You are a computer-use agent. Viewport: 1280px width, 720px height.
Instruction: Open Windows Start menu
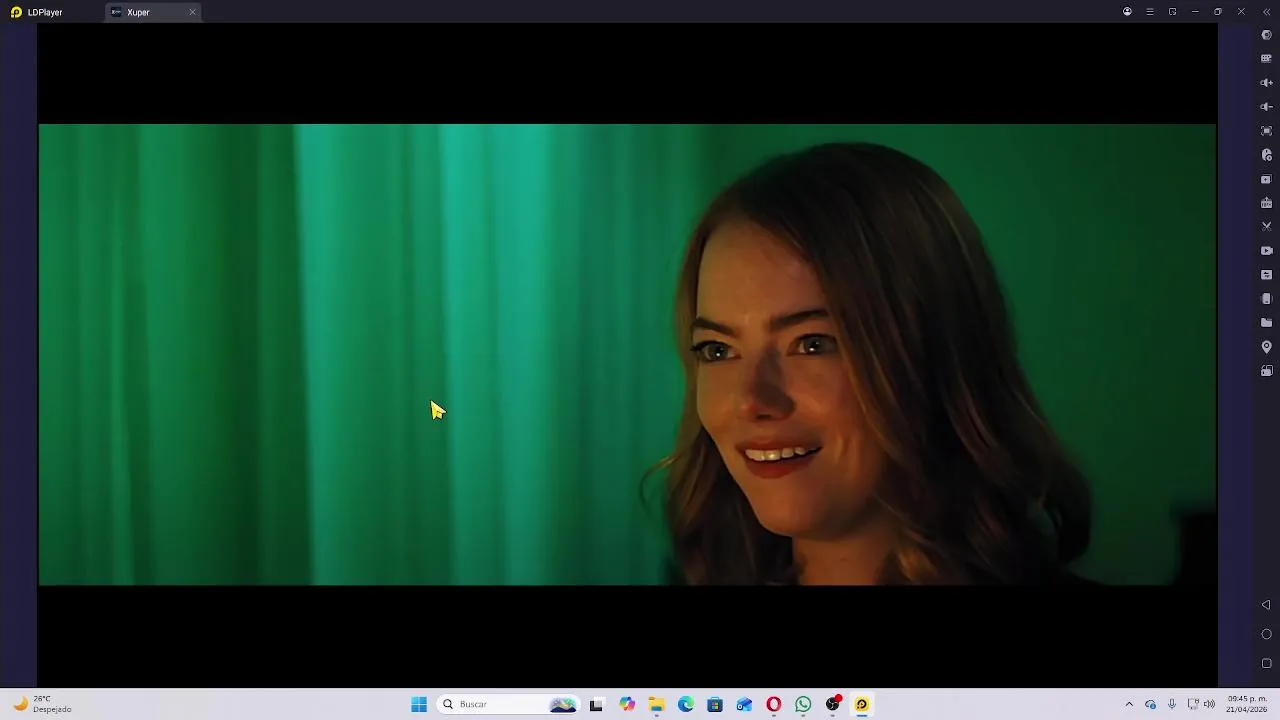[419, 704]
